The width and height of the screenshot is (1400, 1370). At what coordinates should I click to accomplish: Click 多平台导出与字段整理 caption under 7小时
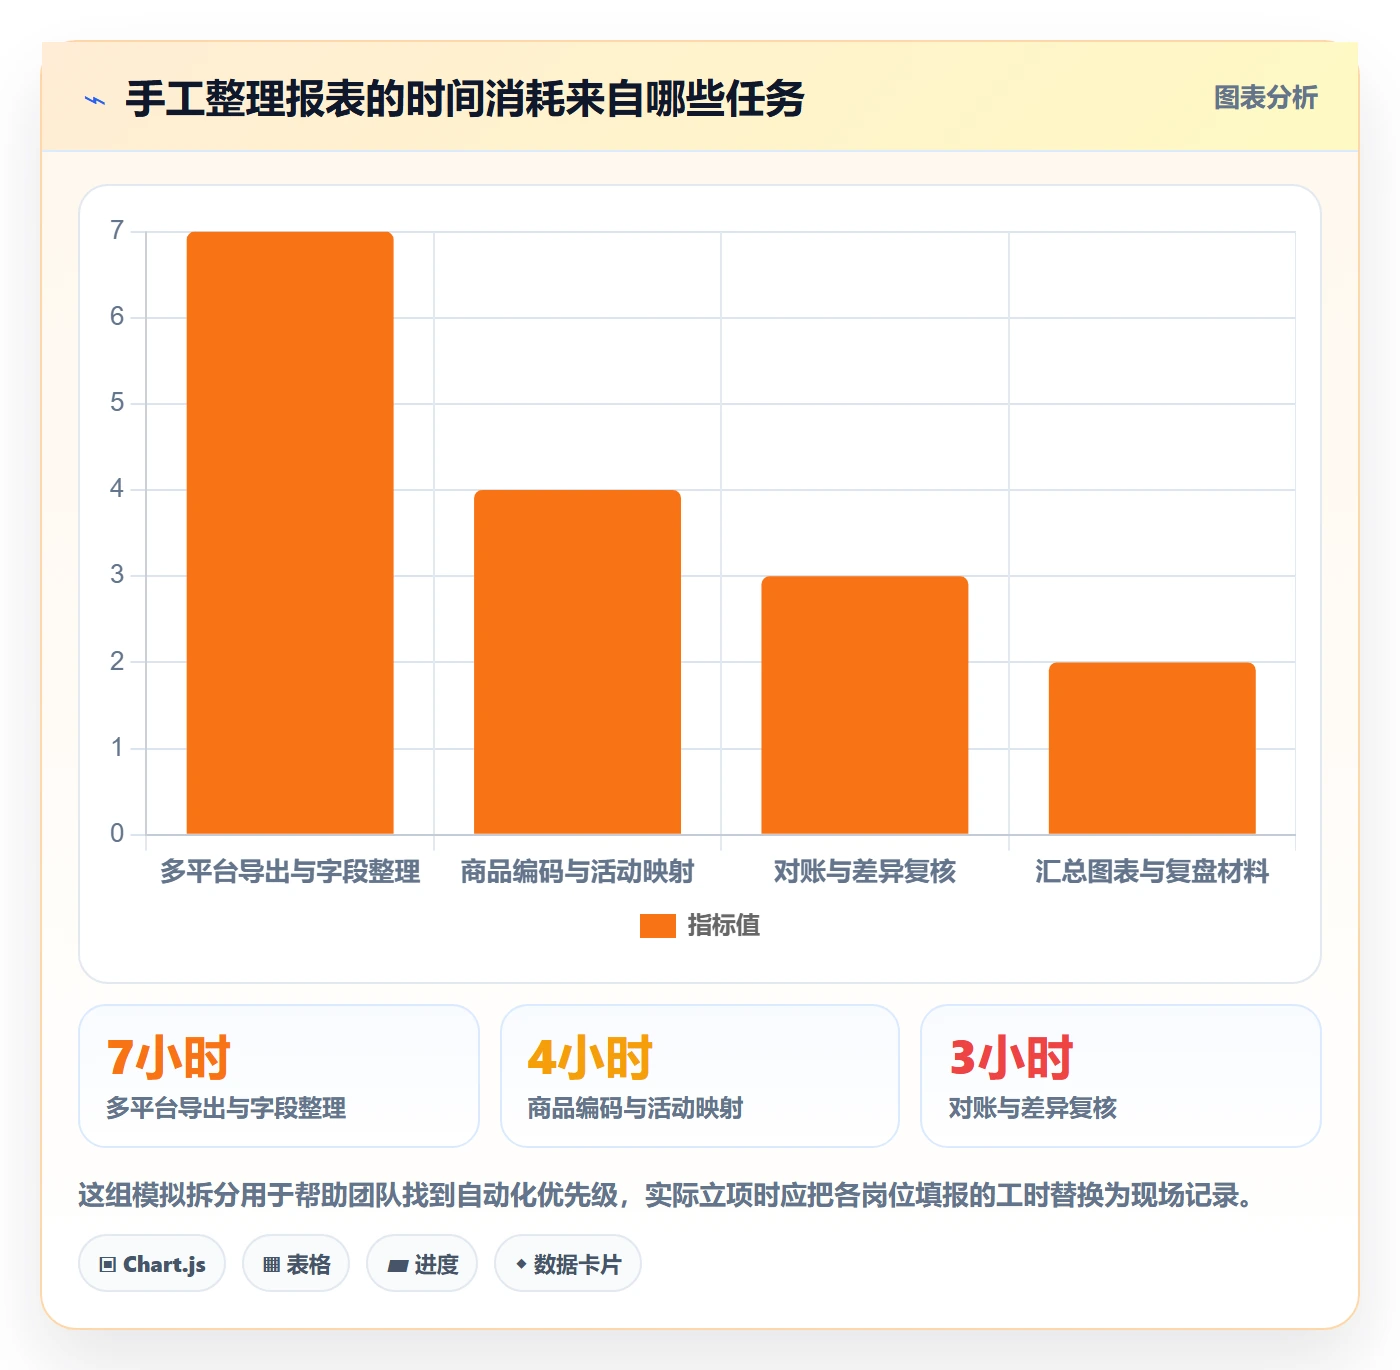tap(226, 1108)
